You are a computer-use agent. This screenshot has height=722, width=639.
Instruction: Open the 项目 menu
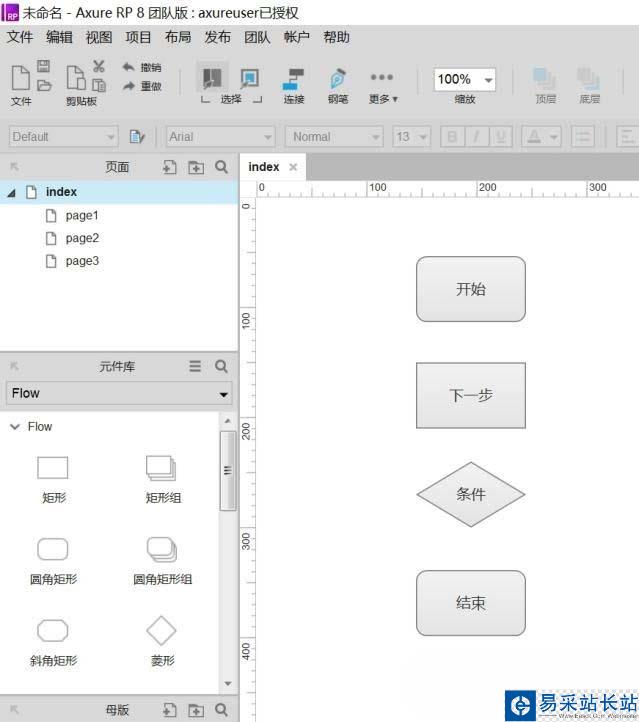pyautogui.click(x=139, y=37)
